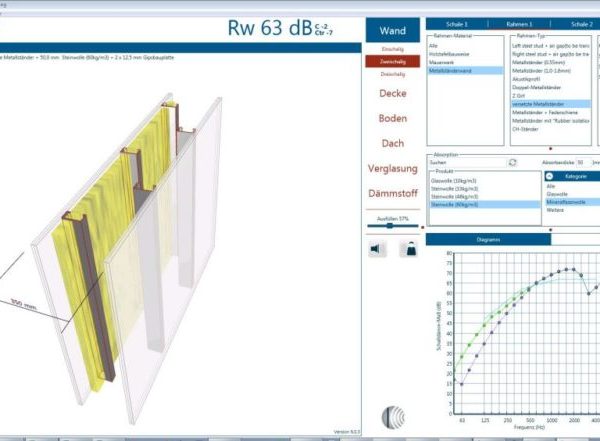Select Dreischalig wall option
The image size is (600, 441).
point(393,73)
